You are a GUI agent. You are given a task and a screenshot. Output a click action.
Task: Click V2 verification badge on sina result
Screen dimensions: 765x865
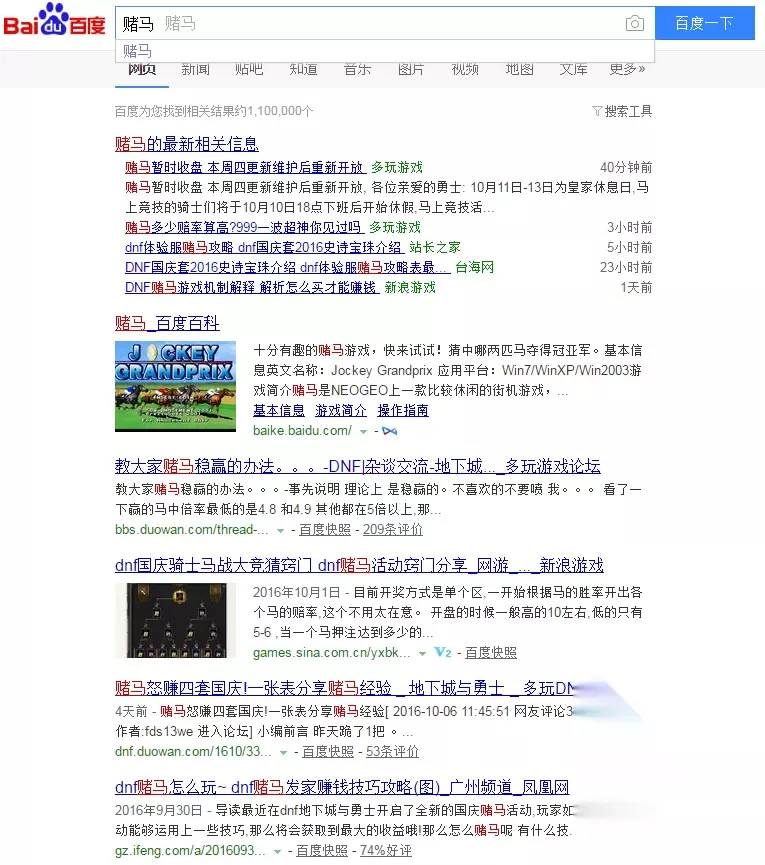pyautogui.click(x=443, y=652)
